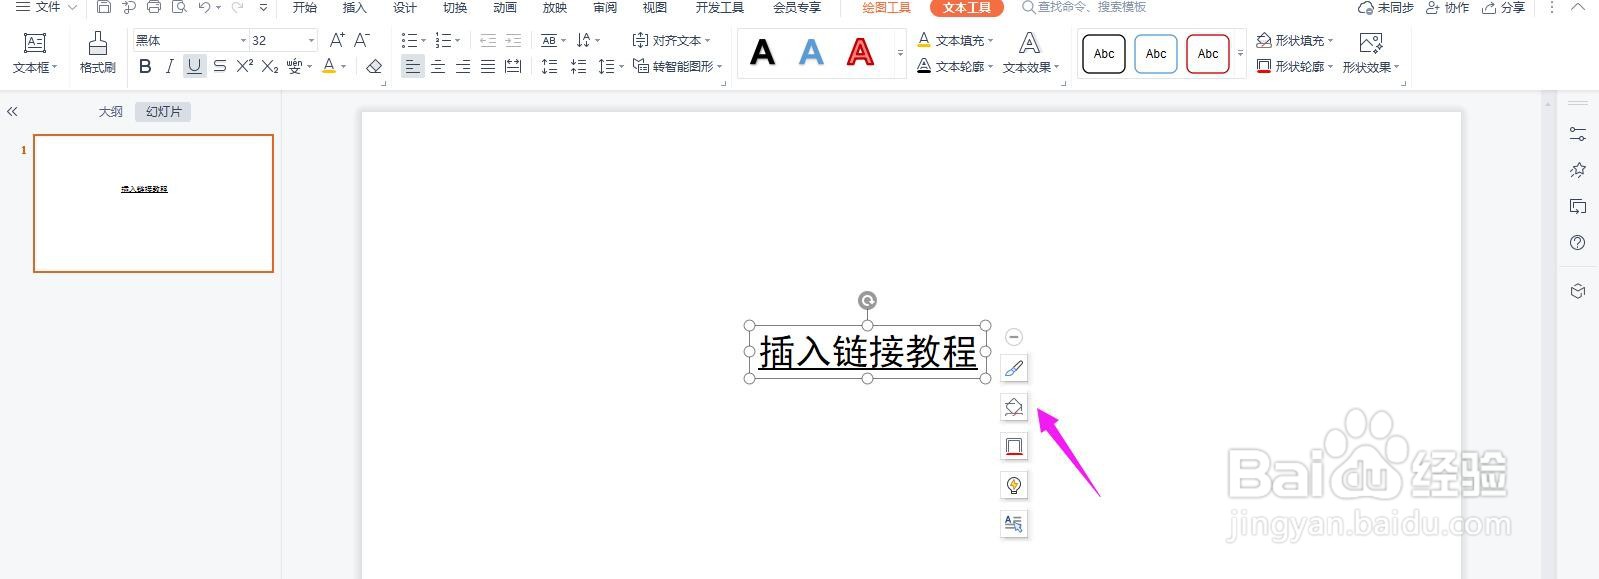
Task: Open the 文本轮廓 dropdown
Action: (x=956, y=66)
